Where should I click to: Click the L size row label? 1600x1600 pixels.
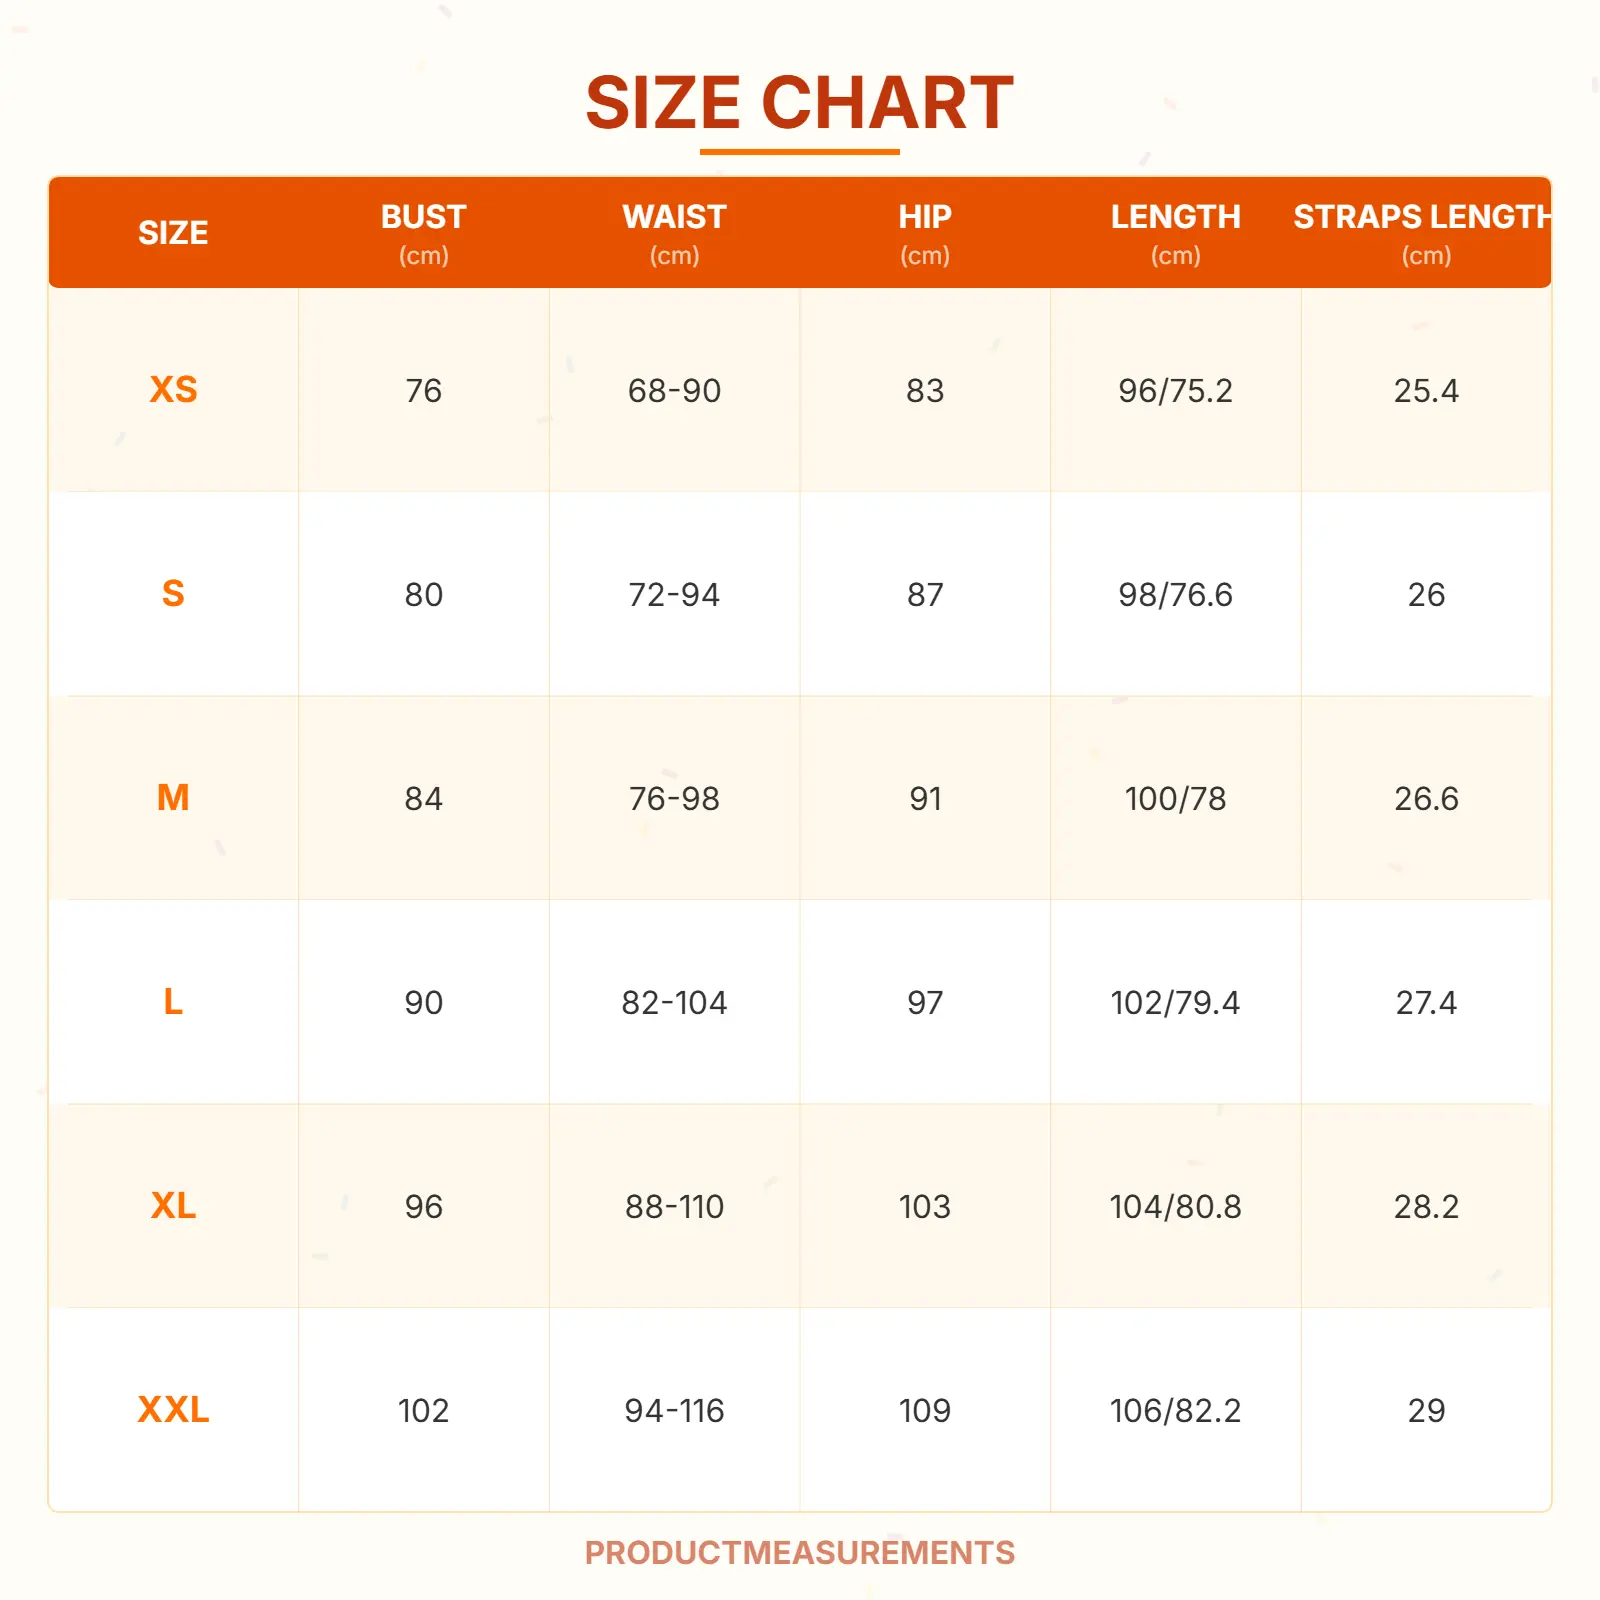click(x=173, y=1002)
